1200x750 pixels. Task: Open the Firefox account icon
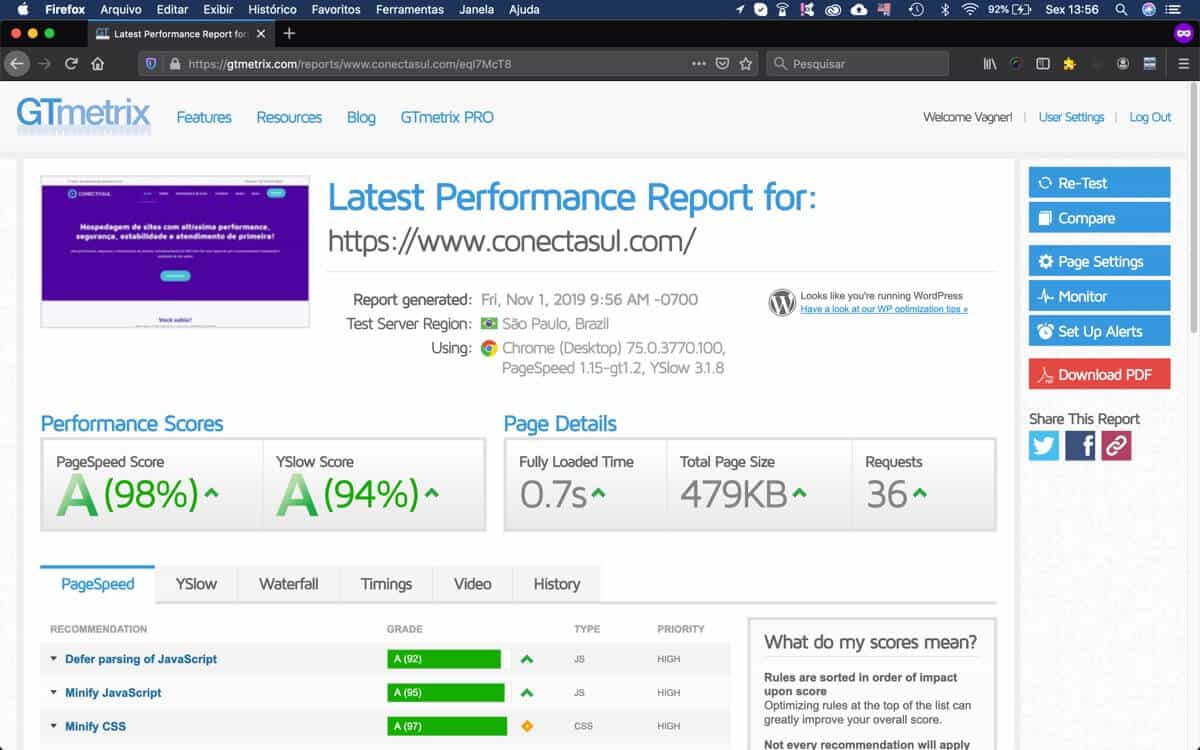tap(1123, 63)
